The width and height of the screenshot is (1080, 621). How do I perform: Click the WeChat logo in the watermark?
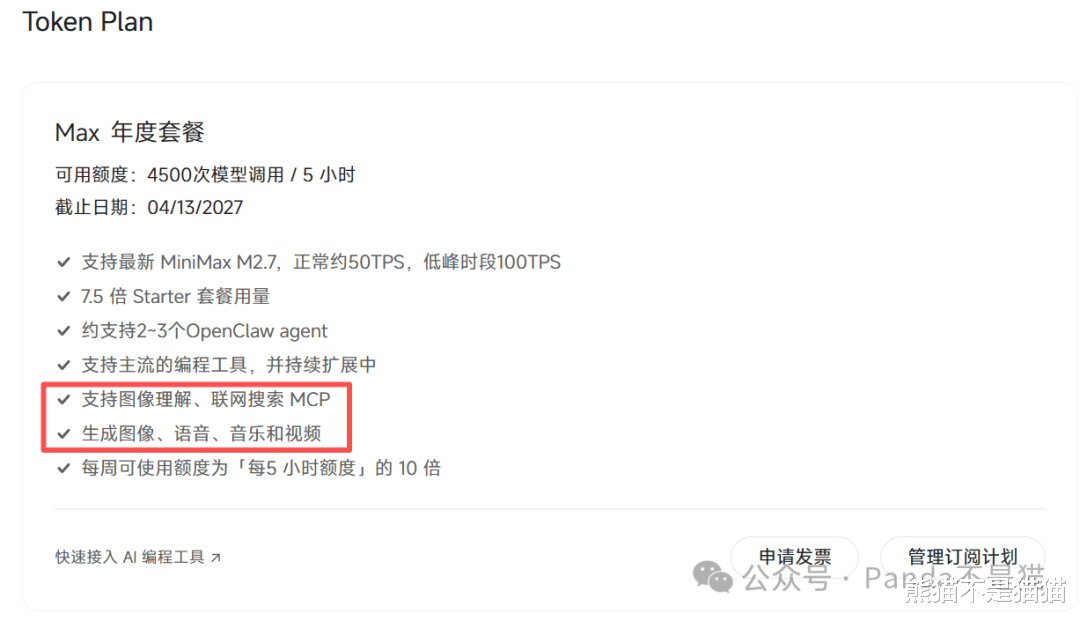[712, 576]
